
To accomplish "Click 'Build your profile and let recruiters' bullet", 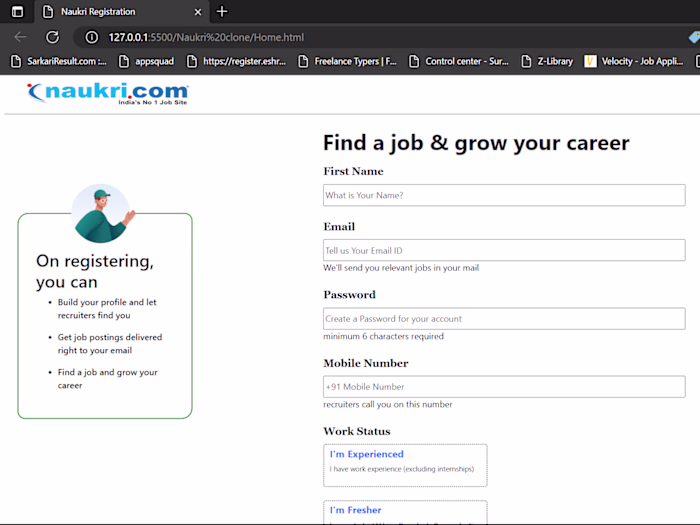I will (107, 308).
